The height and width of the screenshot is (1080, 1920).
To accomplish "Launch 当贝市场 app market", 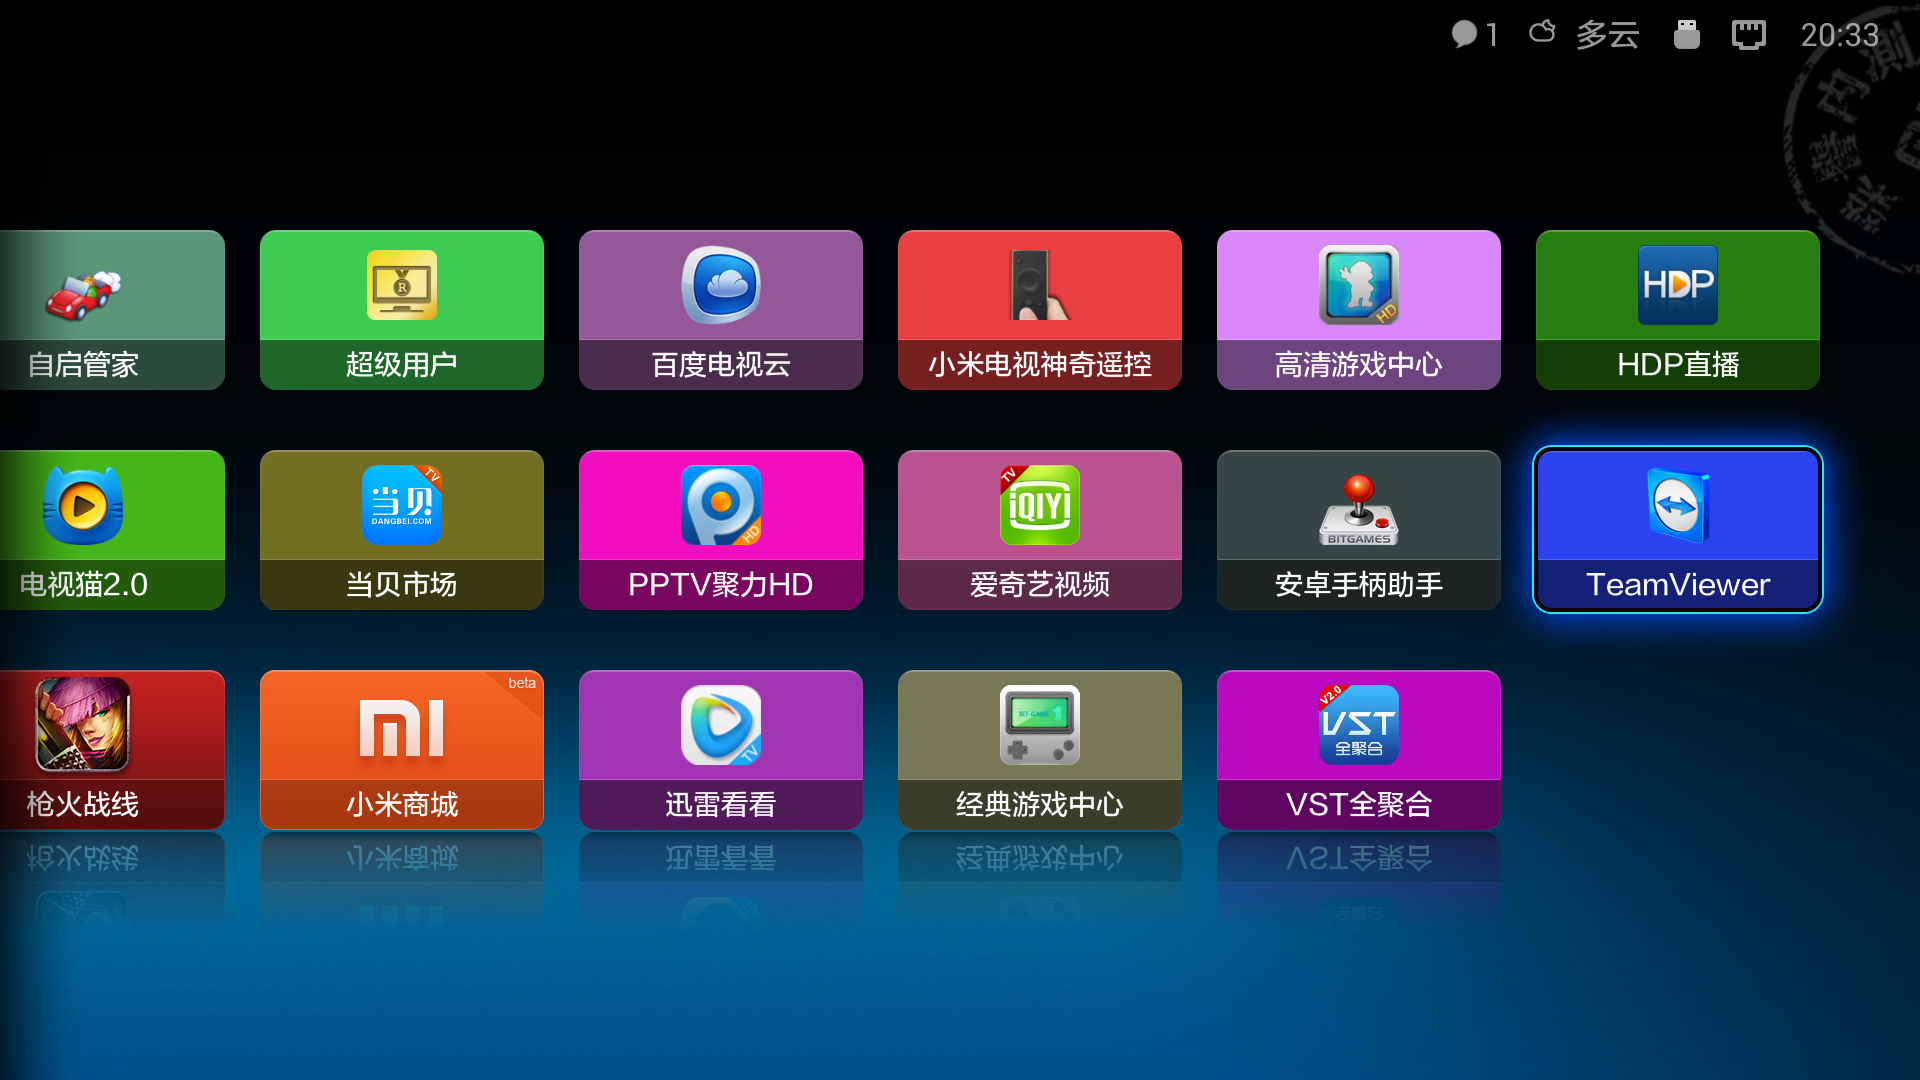I will point(401,529).
